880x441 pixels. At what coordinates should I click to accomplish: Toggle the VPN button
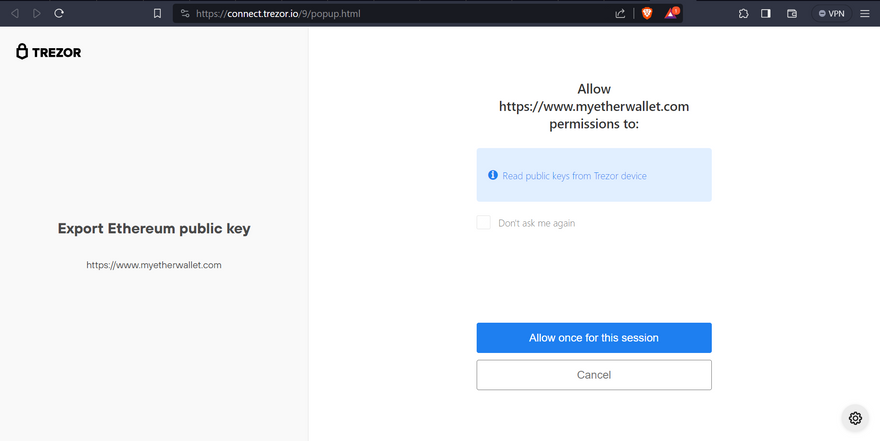coord(831,13)
